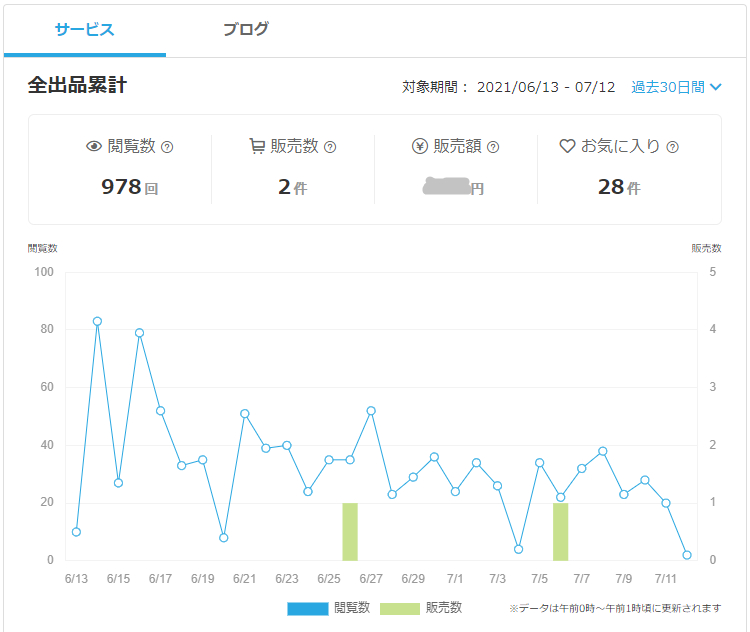The width and height of the screenshot is (750, 632).
Task: Click the yen icon for 販売額
Action: [420, 147]
